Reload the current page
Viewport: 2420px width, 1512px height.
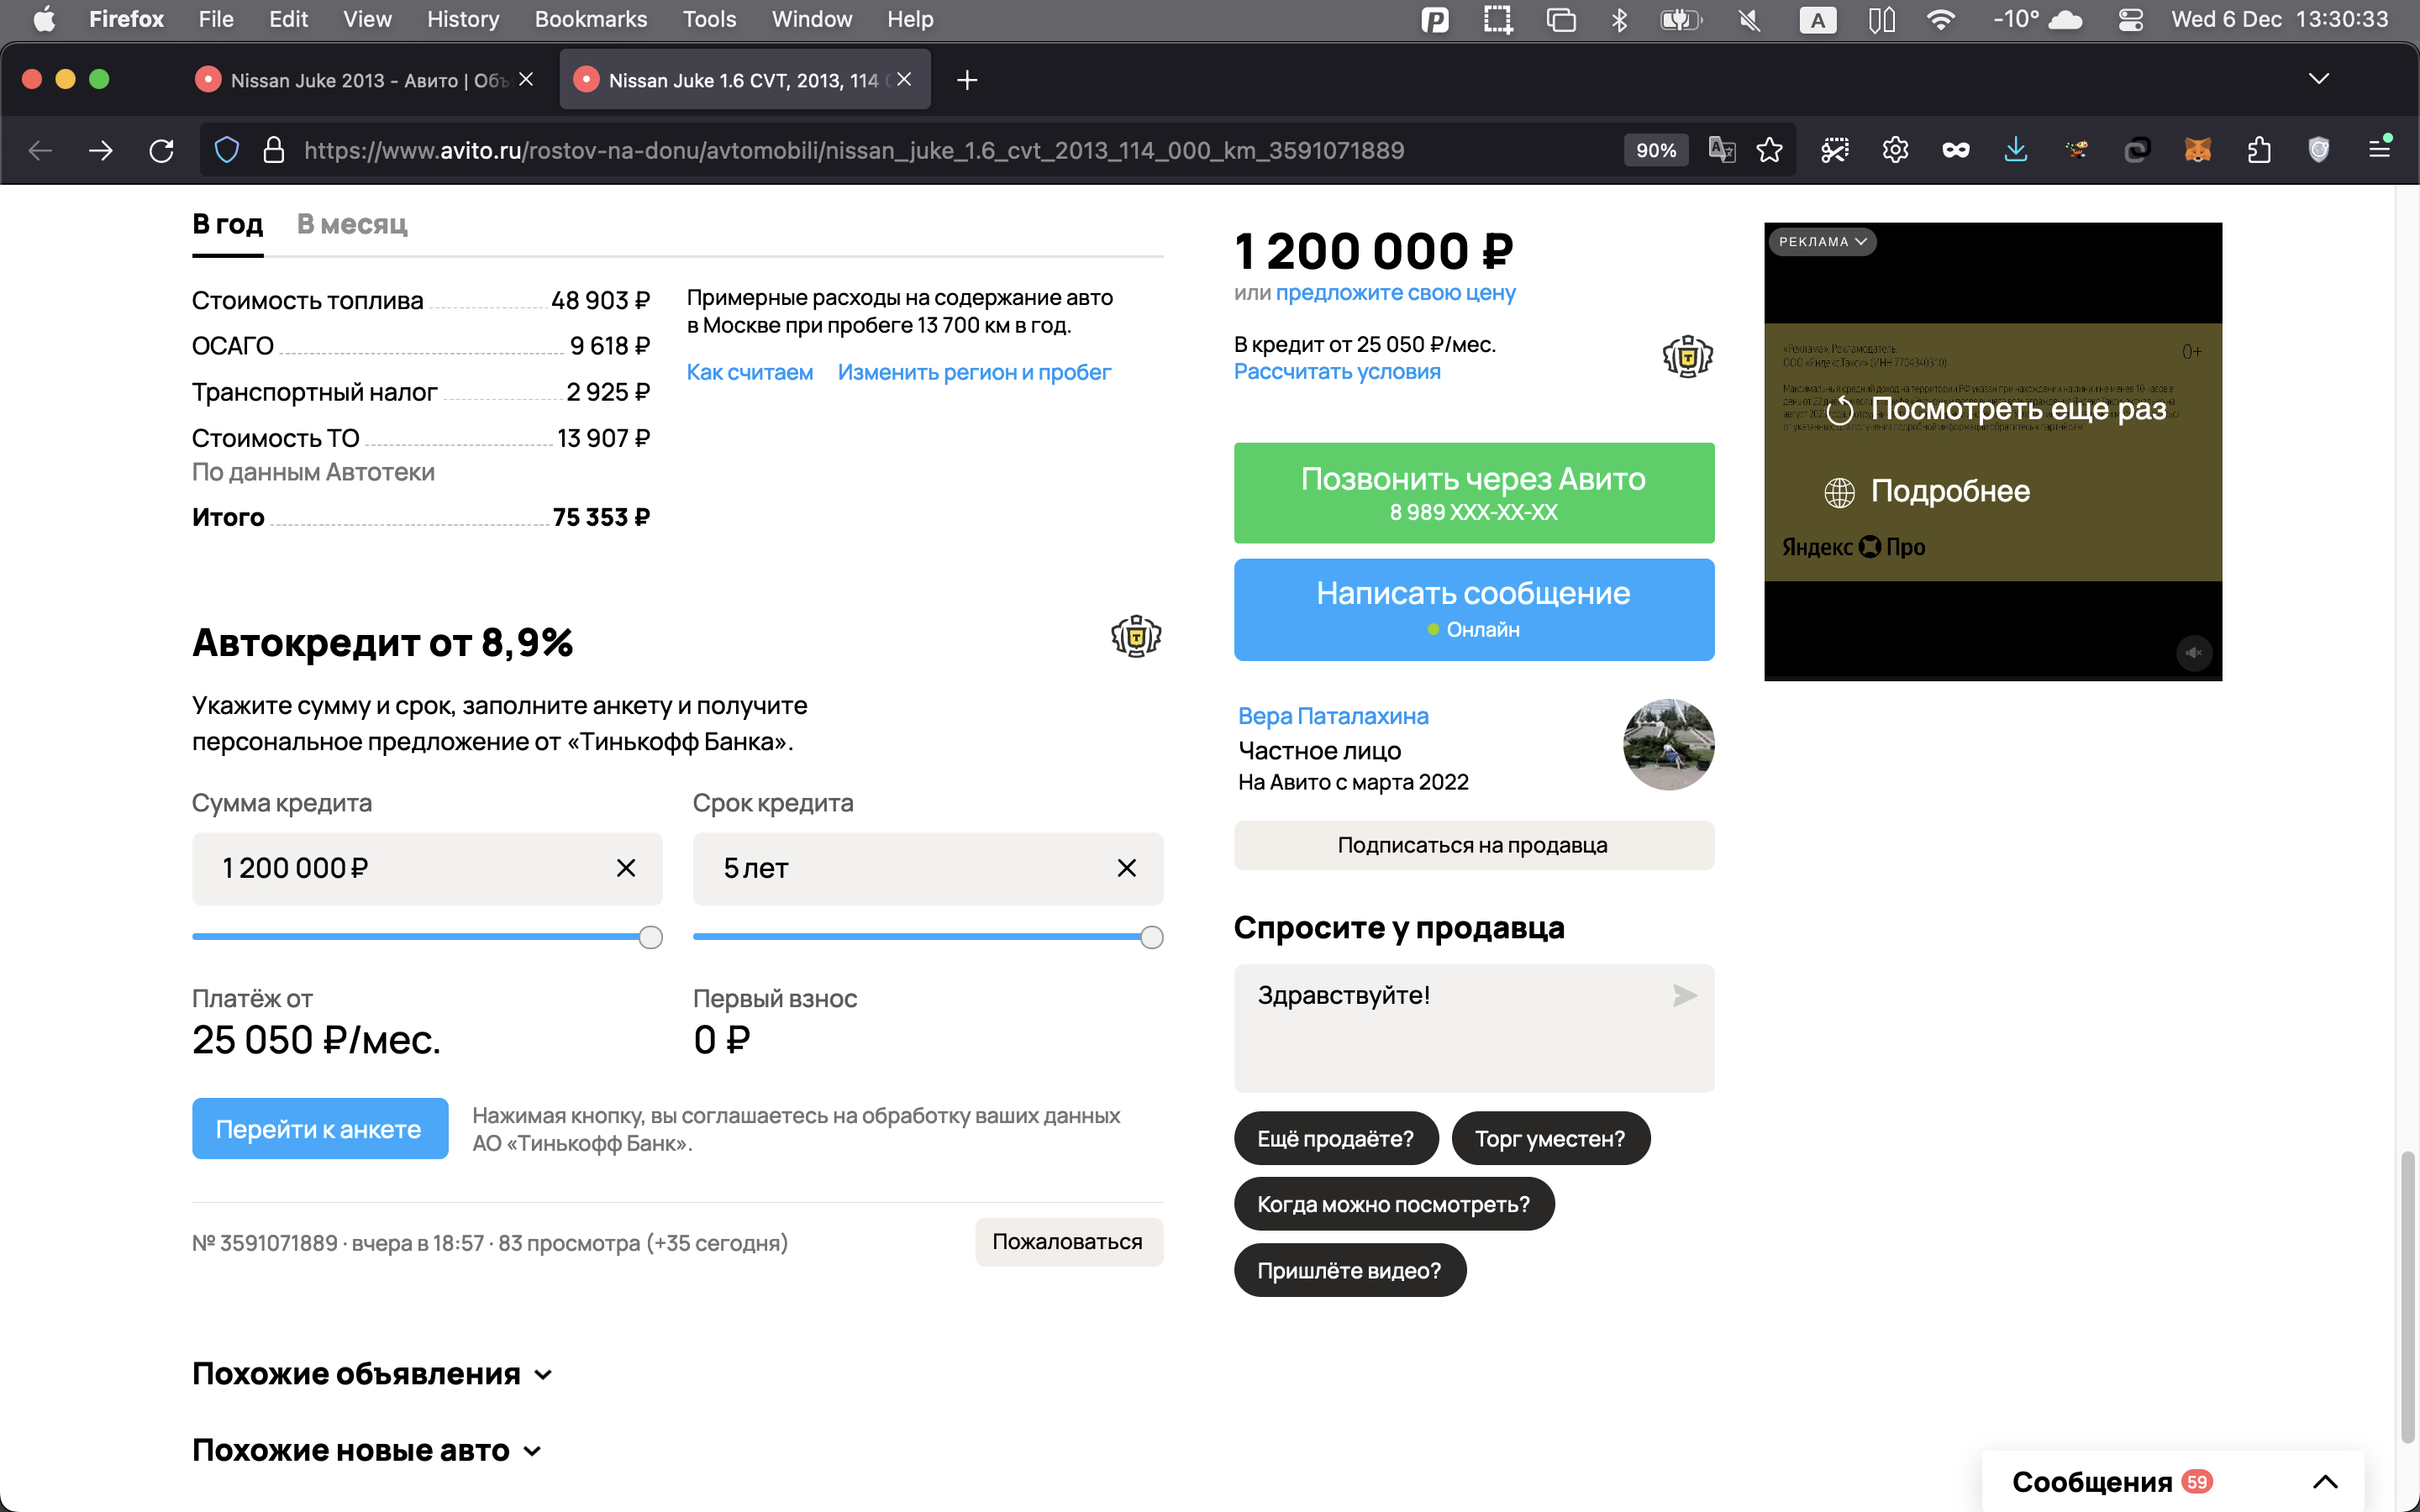pyautogui.click(x=161, y=150)
